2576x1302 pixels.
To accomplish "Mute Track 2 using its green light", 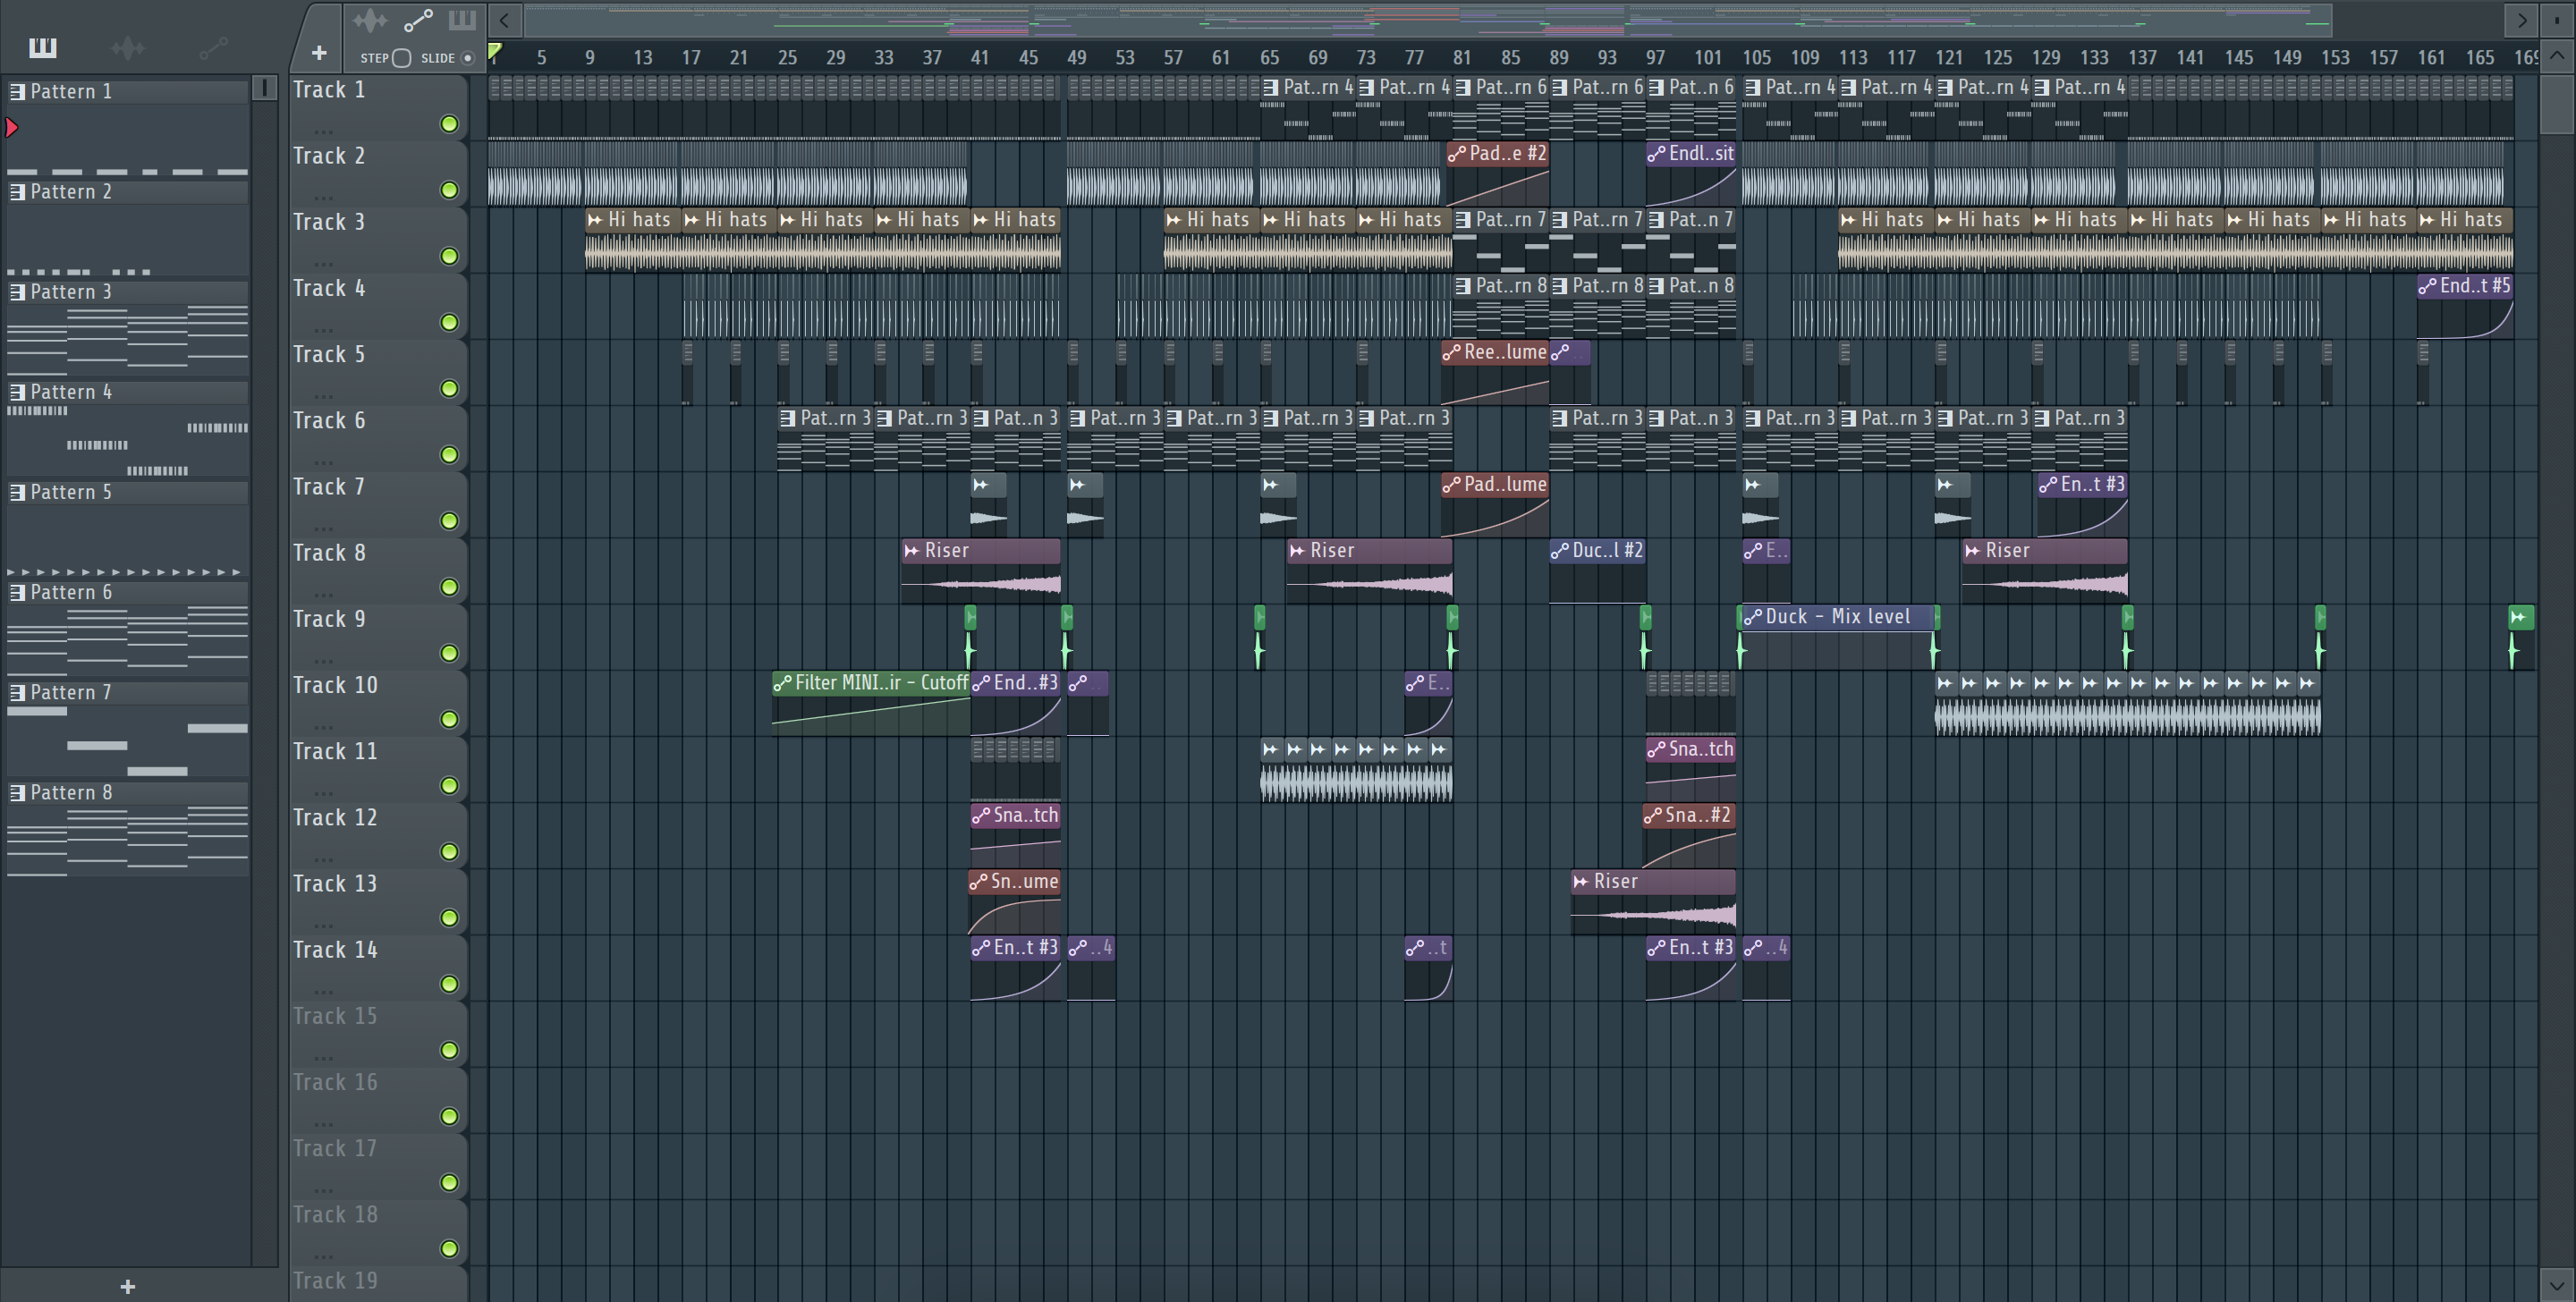I will click(x=450, y=190).
